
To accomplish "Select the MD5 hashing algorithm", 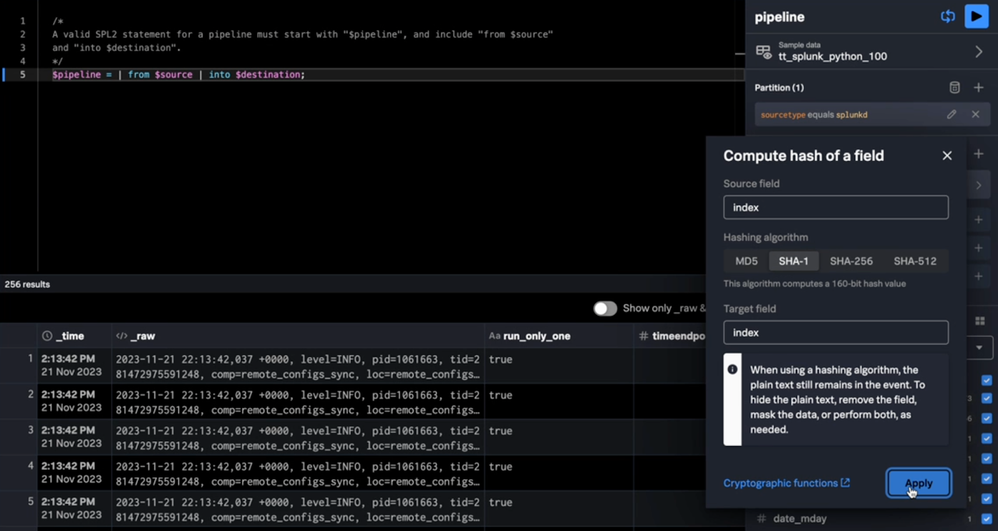I will (746, 261).
